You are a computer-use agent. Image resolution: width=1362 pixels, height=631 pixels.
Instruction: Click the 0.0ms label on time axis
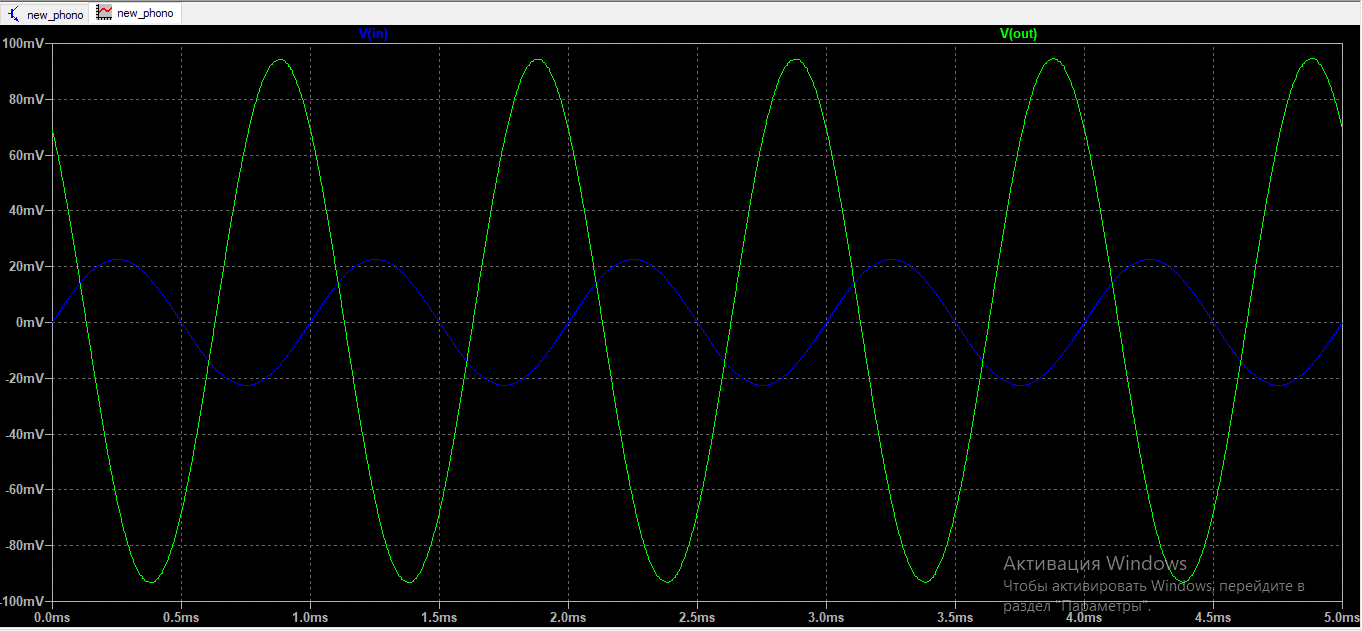52,618
